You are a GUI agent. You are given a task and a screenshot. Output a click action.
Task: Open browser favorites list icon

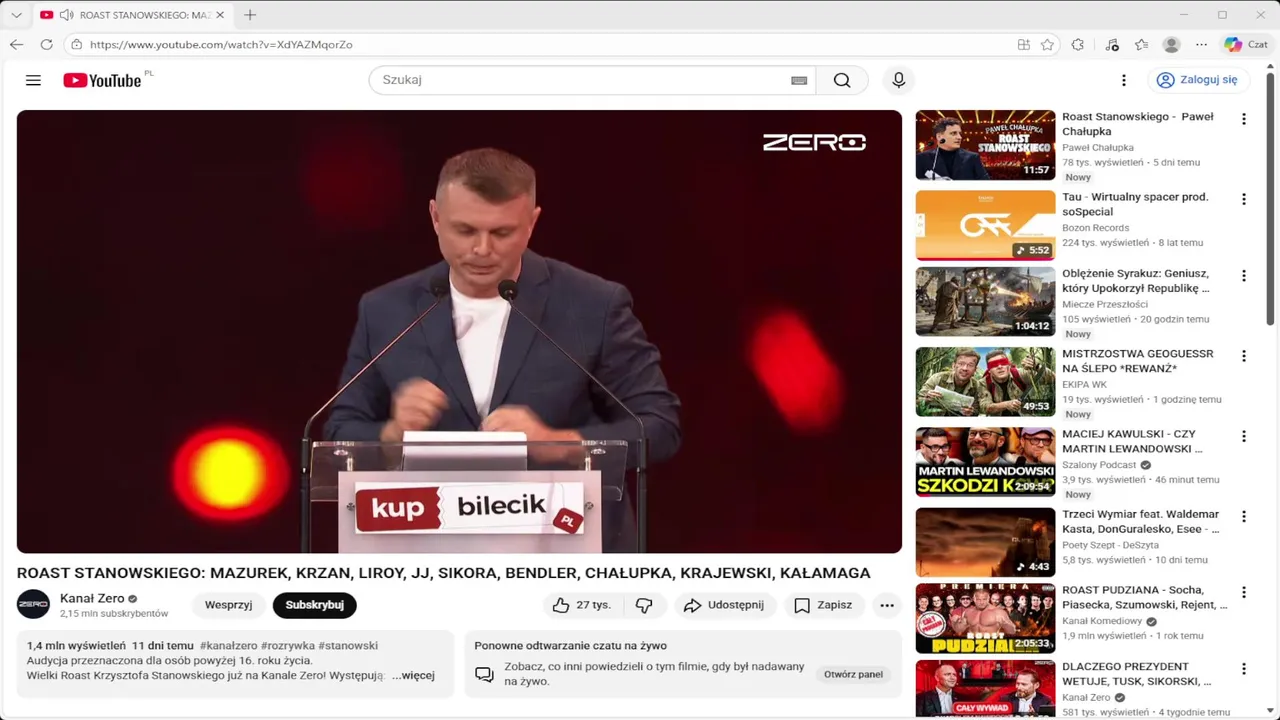click(1141, 44)
